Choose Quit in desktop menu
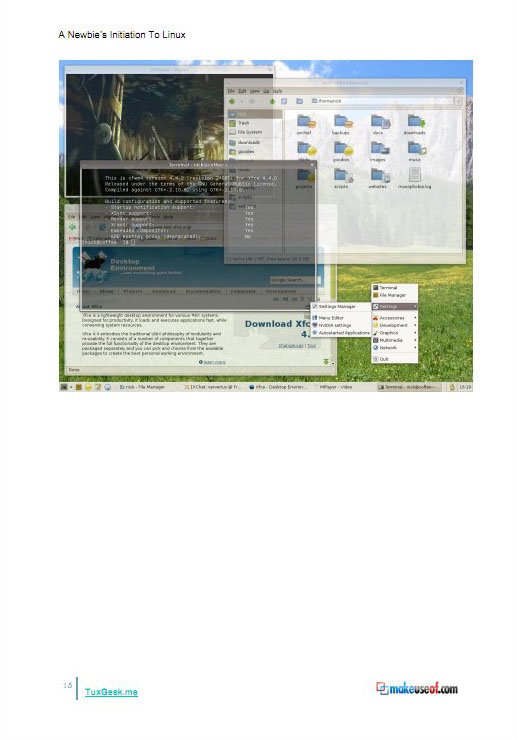This screenshot has width=518, height=740. 394,359
